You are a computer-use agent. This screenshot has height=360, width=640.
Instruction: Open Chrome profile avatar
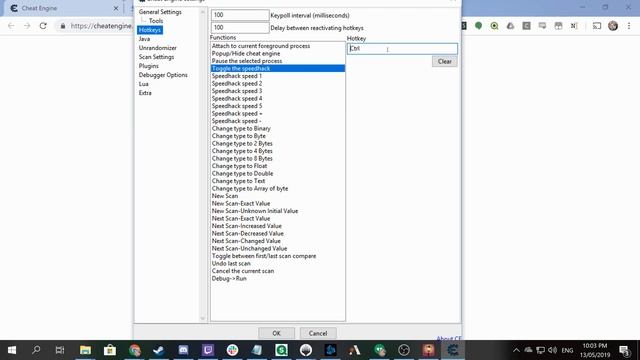(613, 26)
